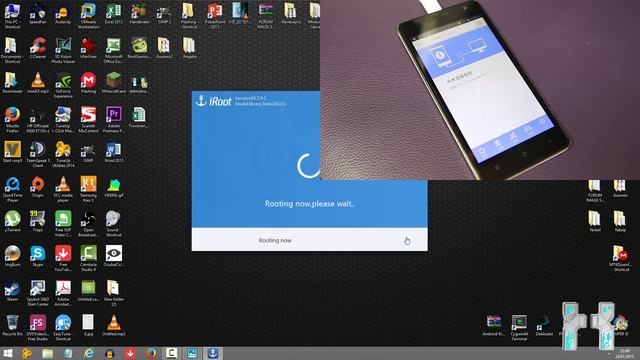Launch TuneUp Utilities 2014 shortcut

[x=63, y=155]
